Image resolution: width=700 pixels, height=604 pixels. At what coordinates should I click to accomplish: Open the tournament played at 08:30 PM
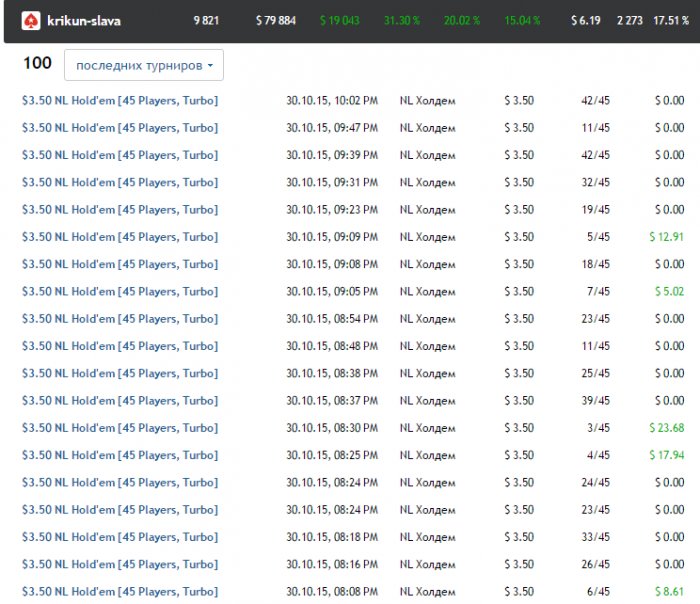point(120,428)
